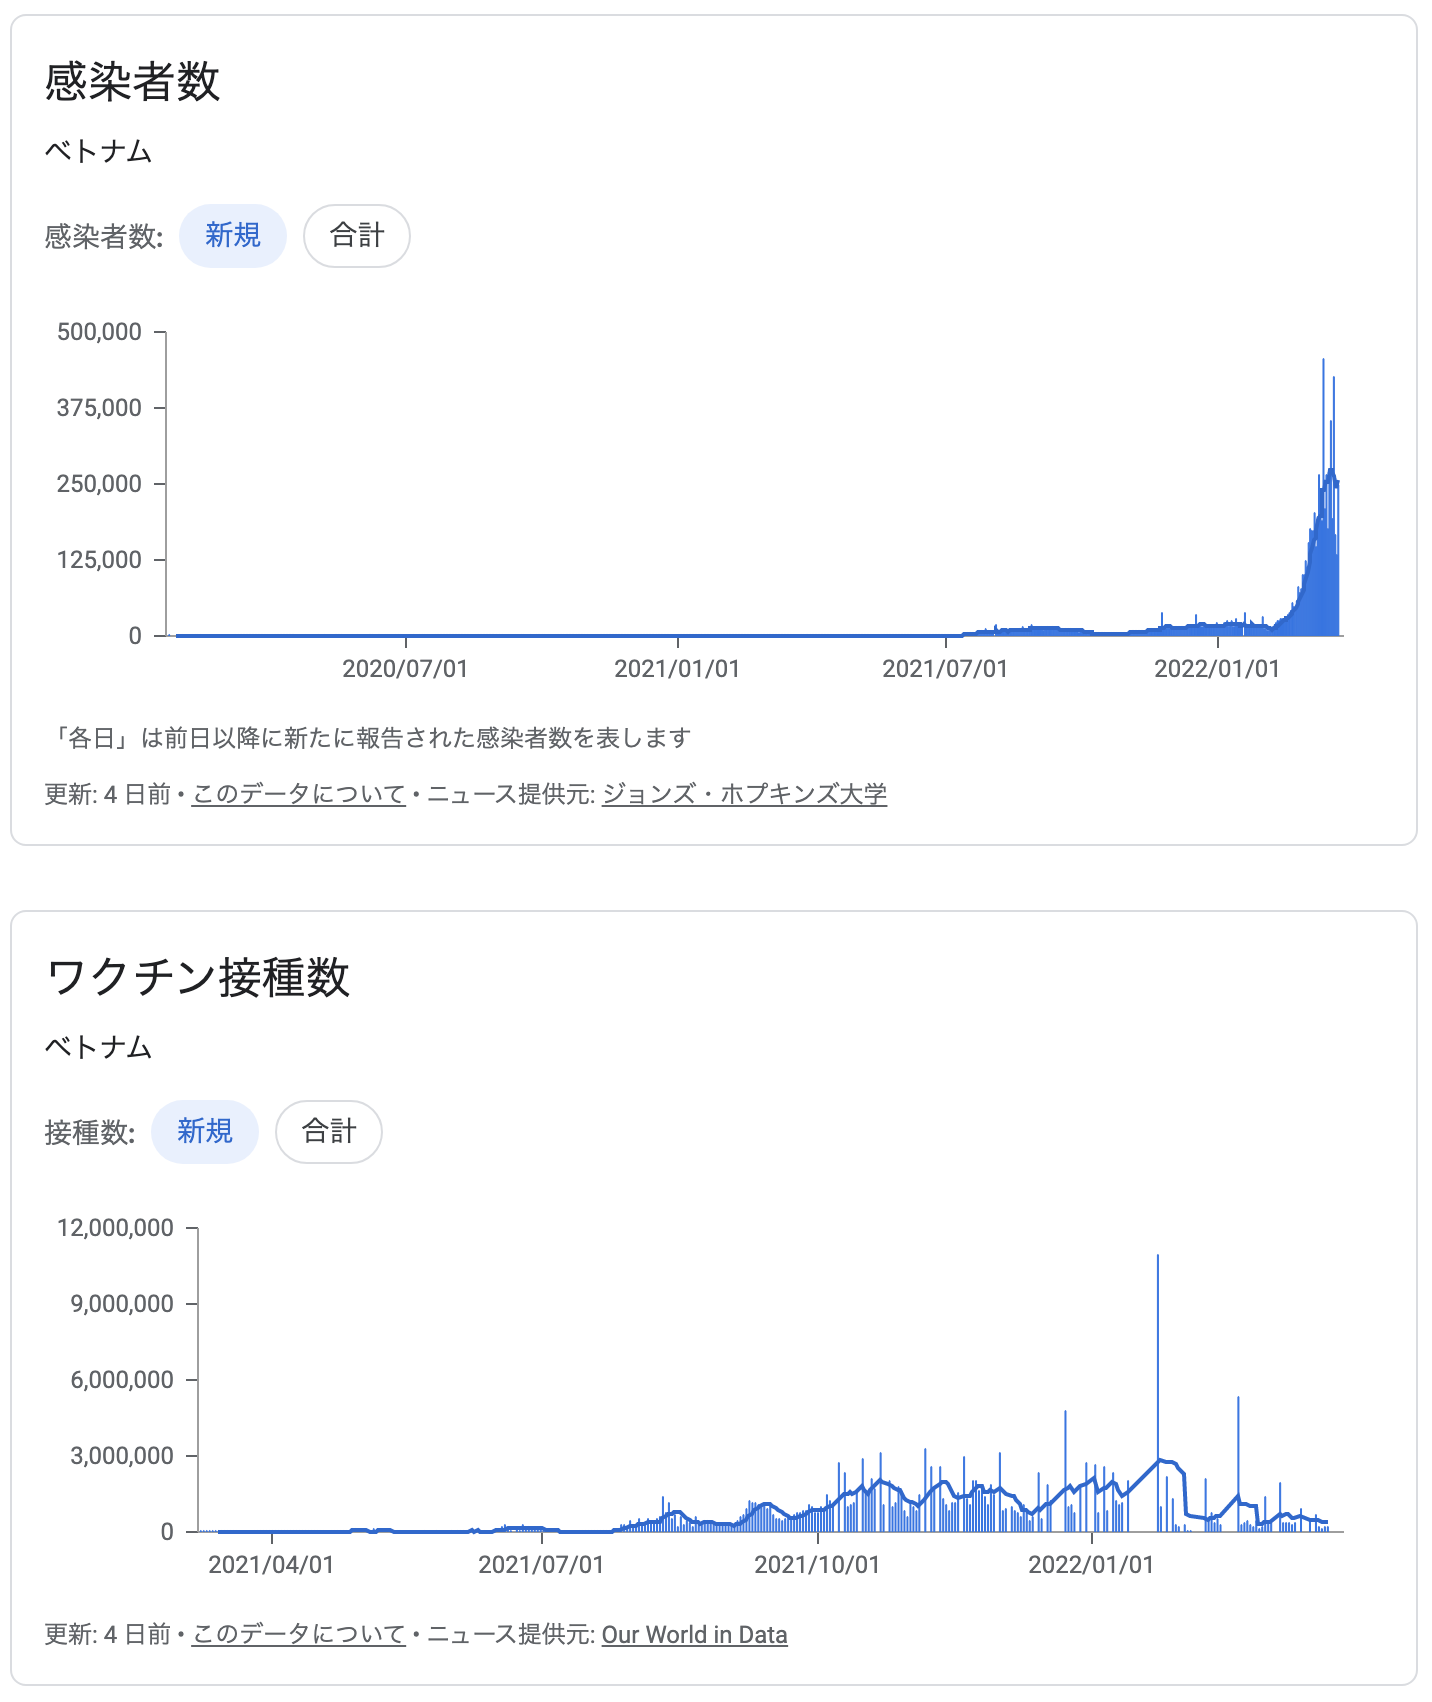Image resolution: width=1432 pixels, height=1702 pixels.
Task: Click ベトナム subtitle in the vaccination card
Action: pos(98,1048)
